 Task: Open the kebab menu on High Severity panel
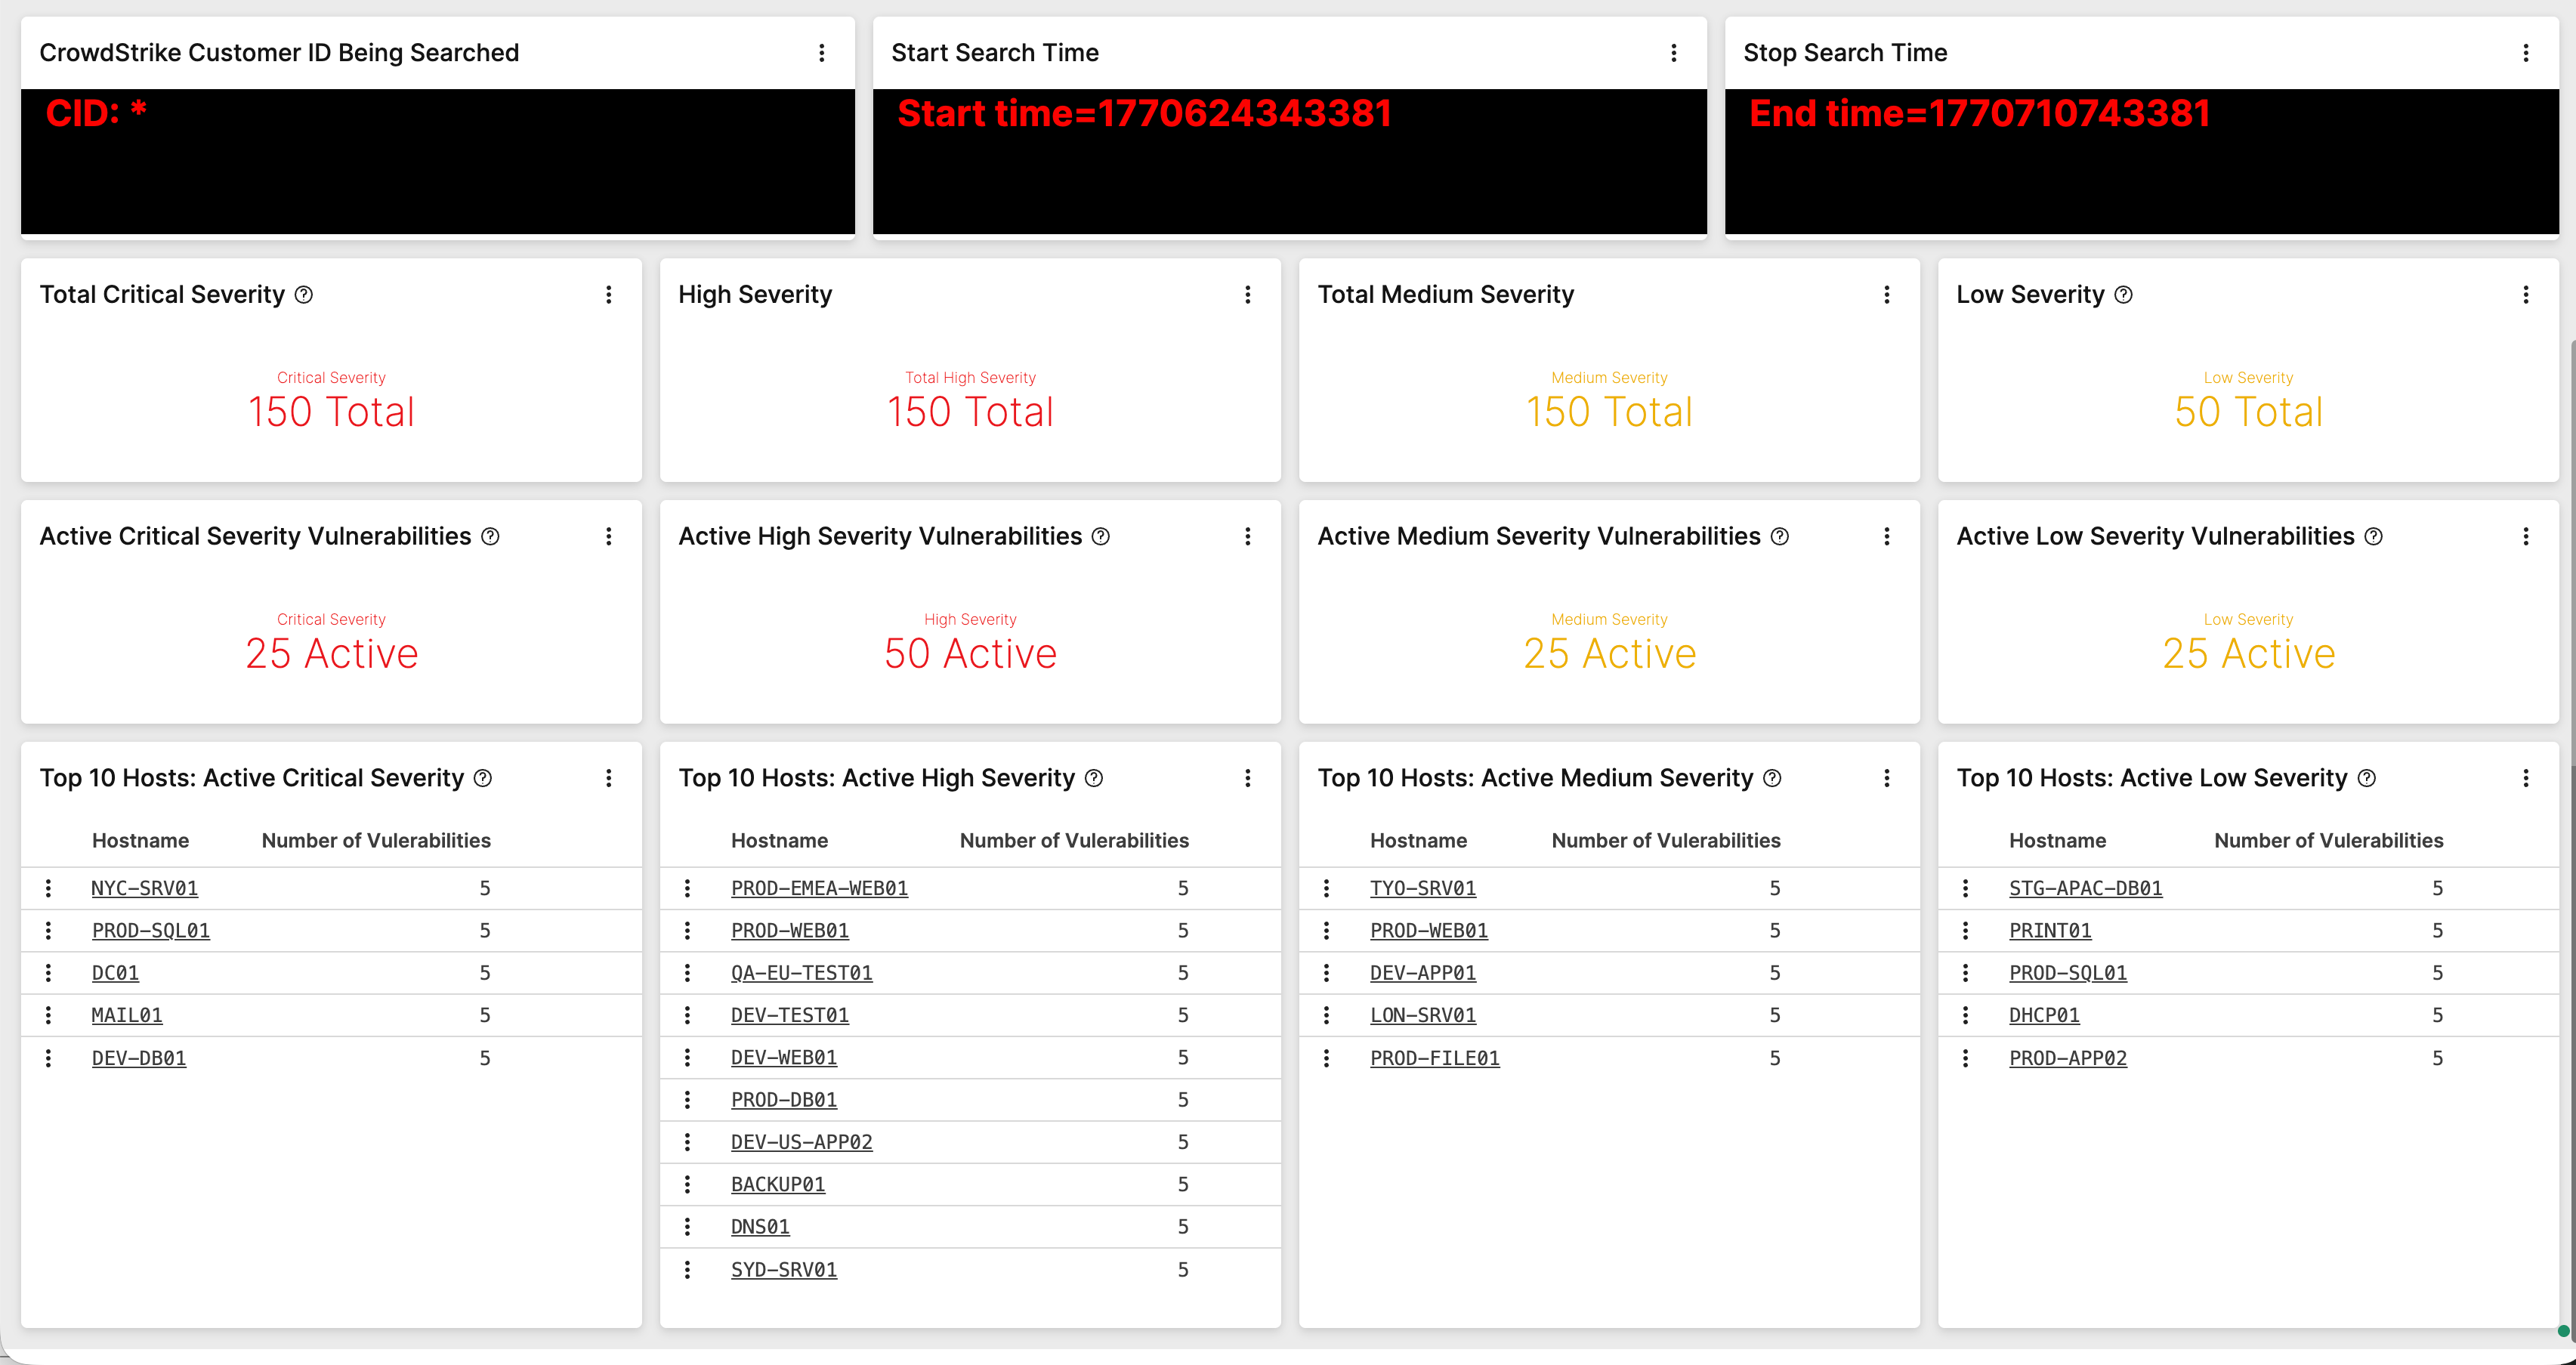1248,294
